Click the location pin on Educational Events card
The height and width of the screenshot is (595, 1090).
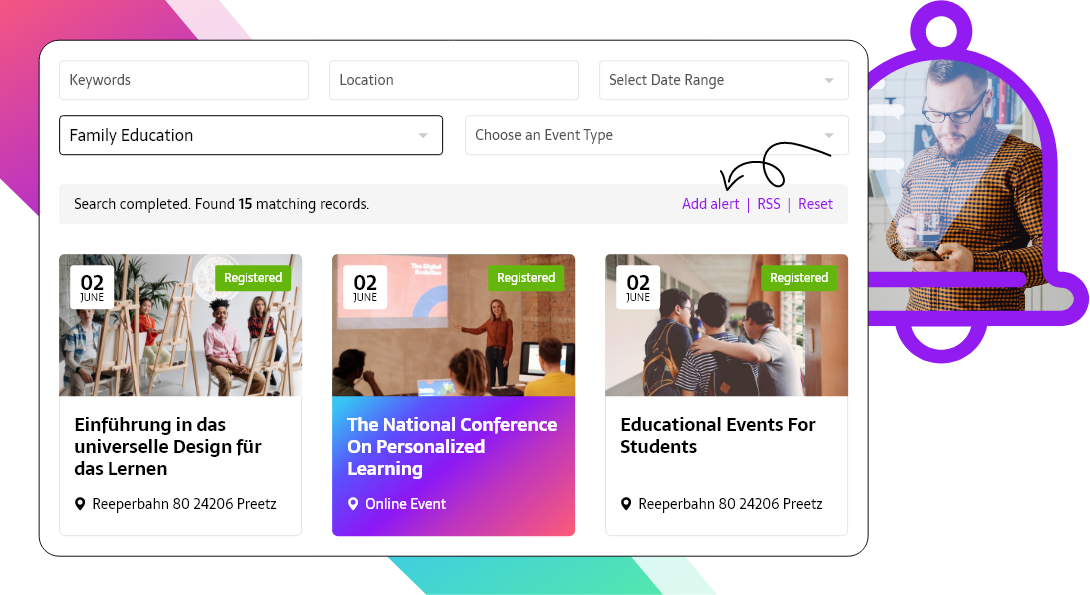626,504
